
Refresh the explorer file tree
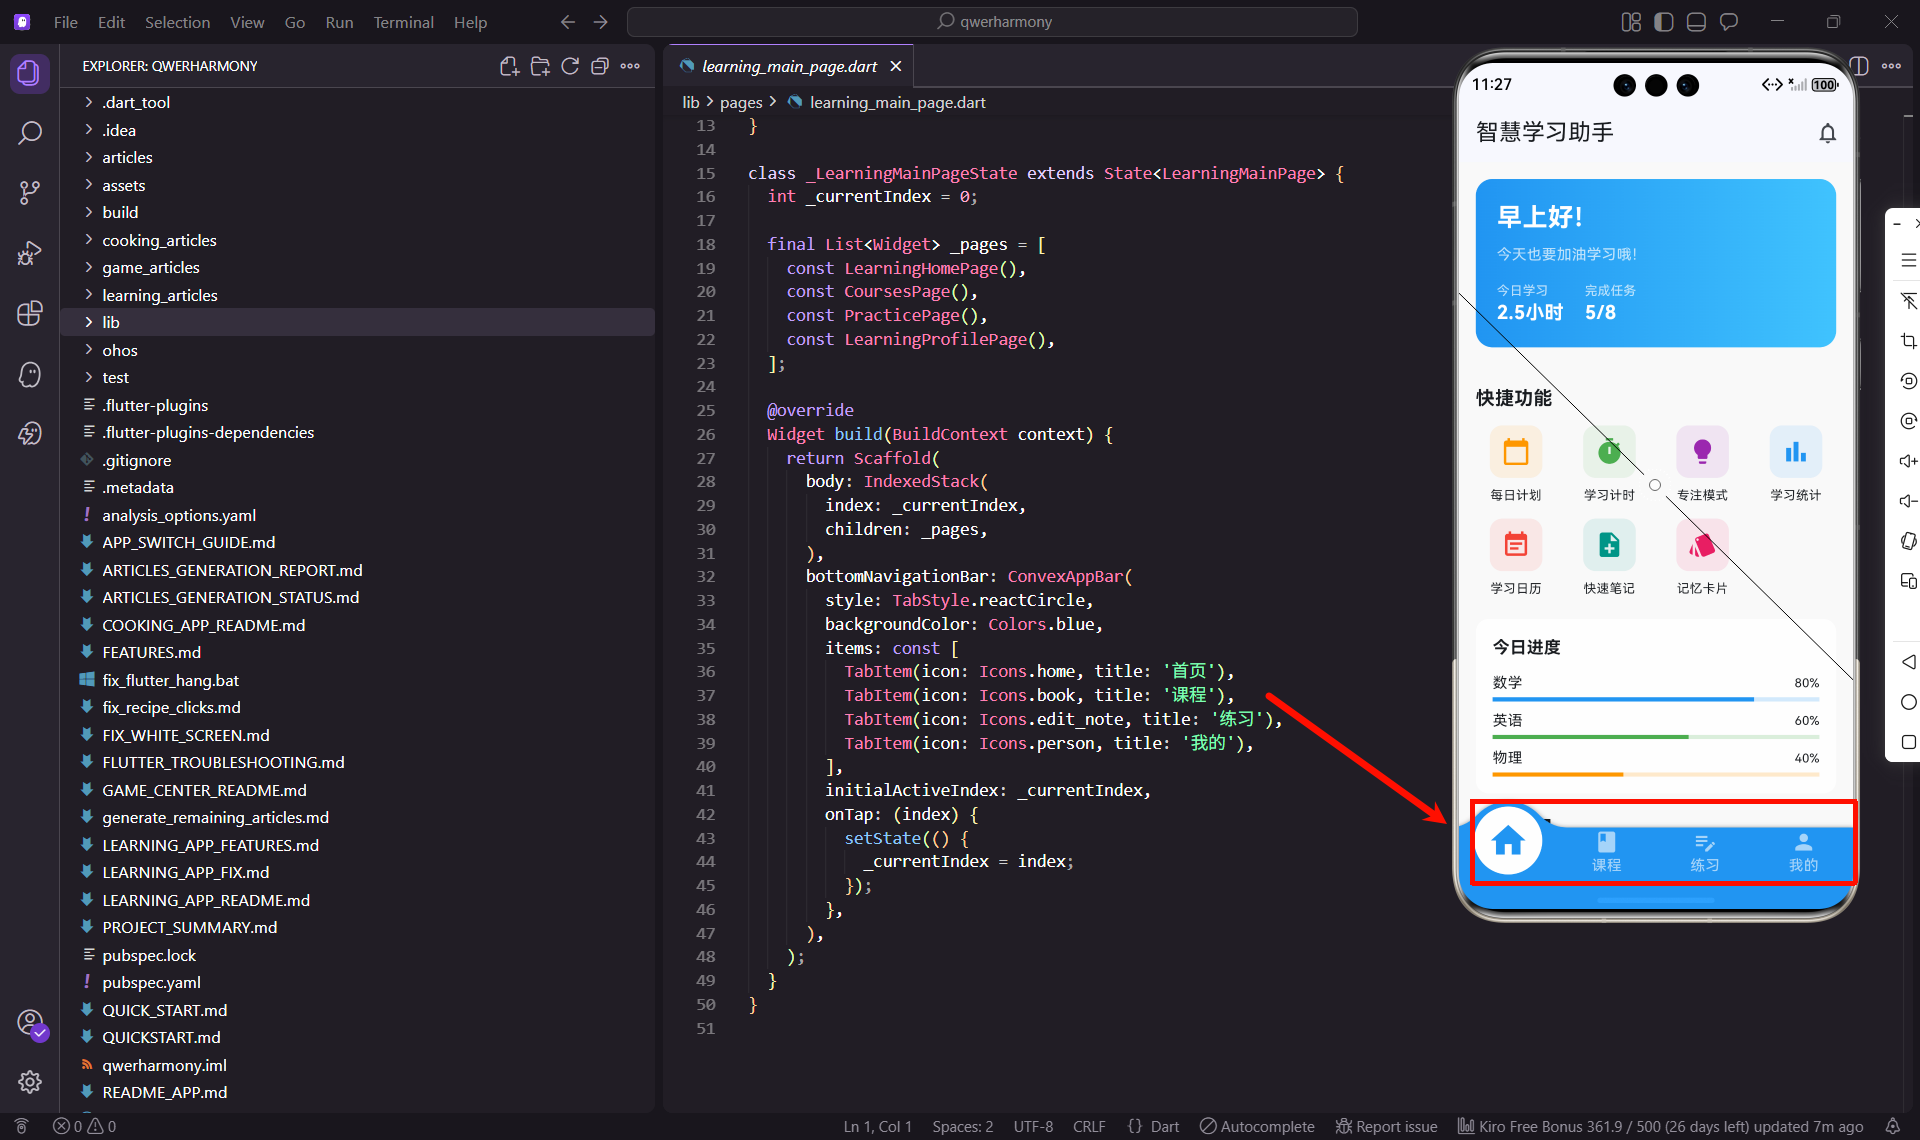tap(570, 66)
